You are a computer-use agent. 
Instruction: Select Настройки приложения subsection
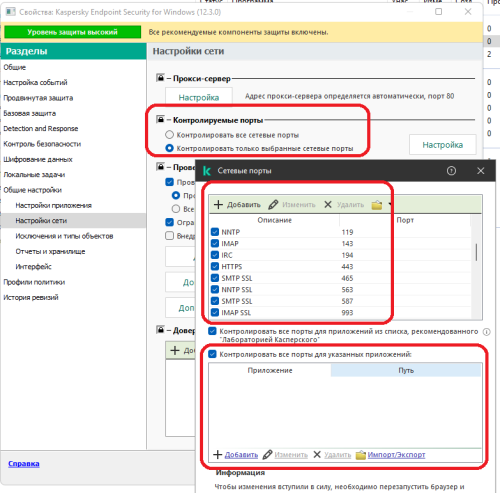click(54, 205)
